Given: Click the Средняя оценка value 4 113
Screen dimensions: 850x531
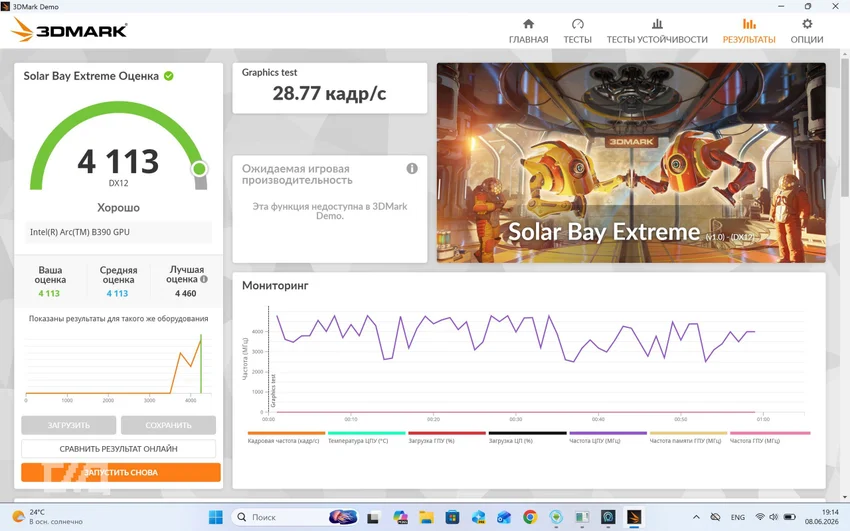Looking at the screenshot, I should (x=117, y=294).
